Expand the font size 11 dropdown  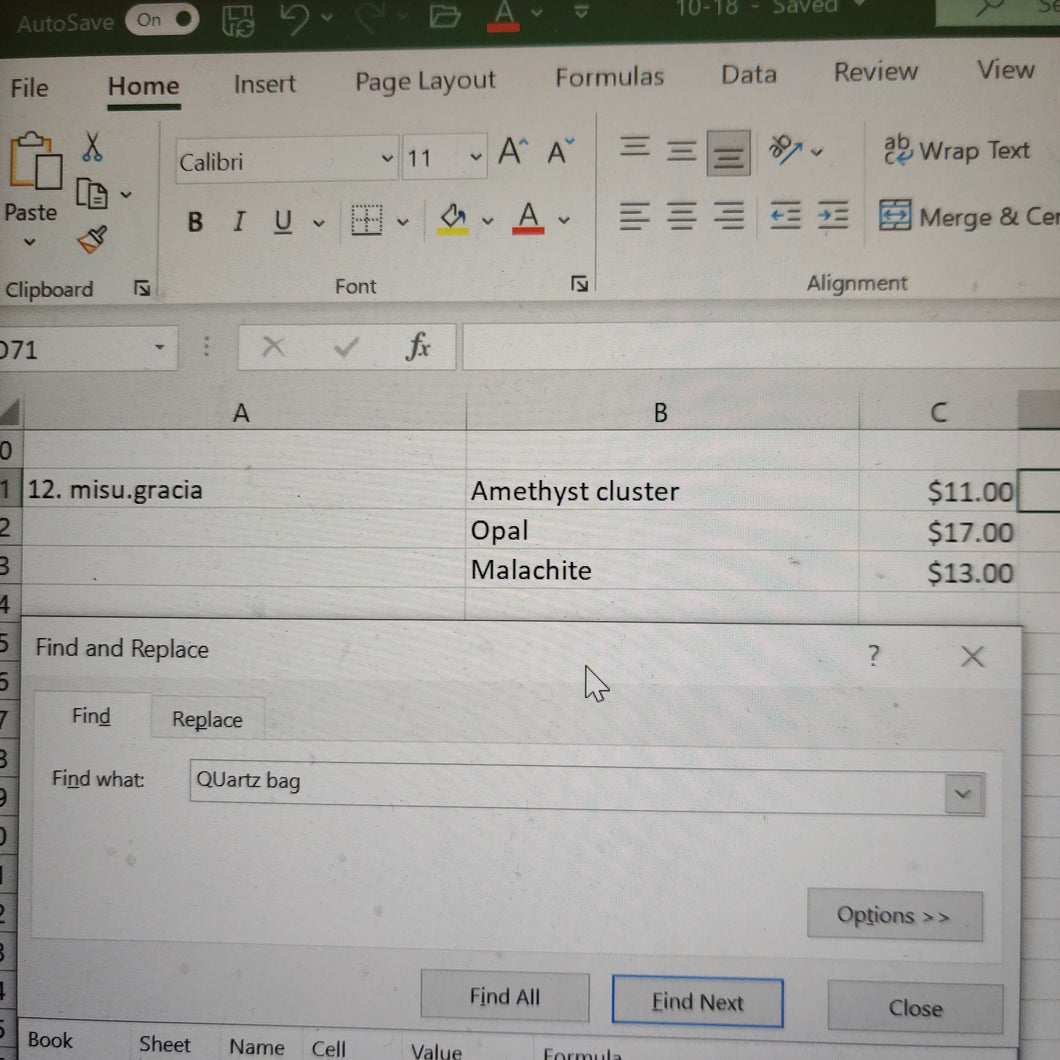tap(476, 158)
